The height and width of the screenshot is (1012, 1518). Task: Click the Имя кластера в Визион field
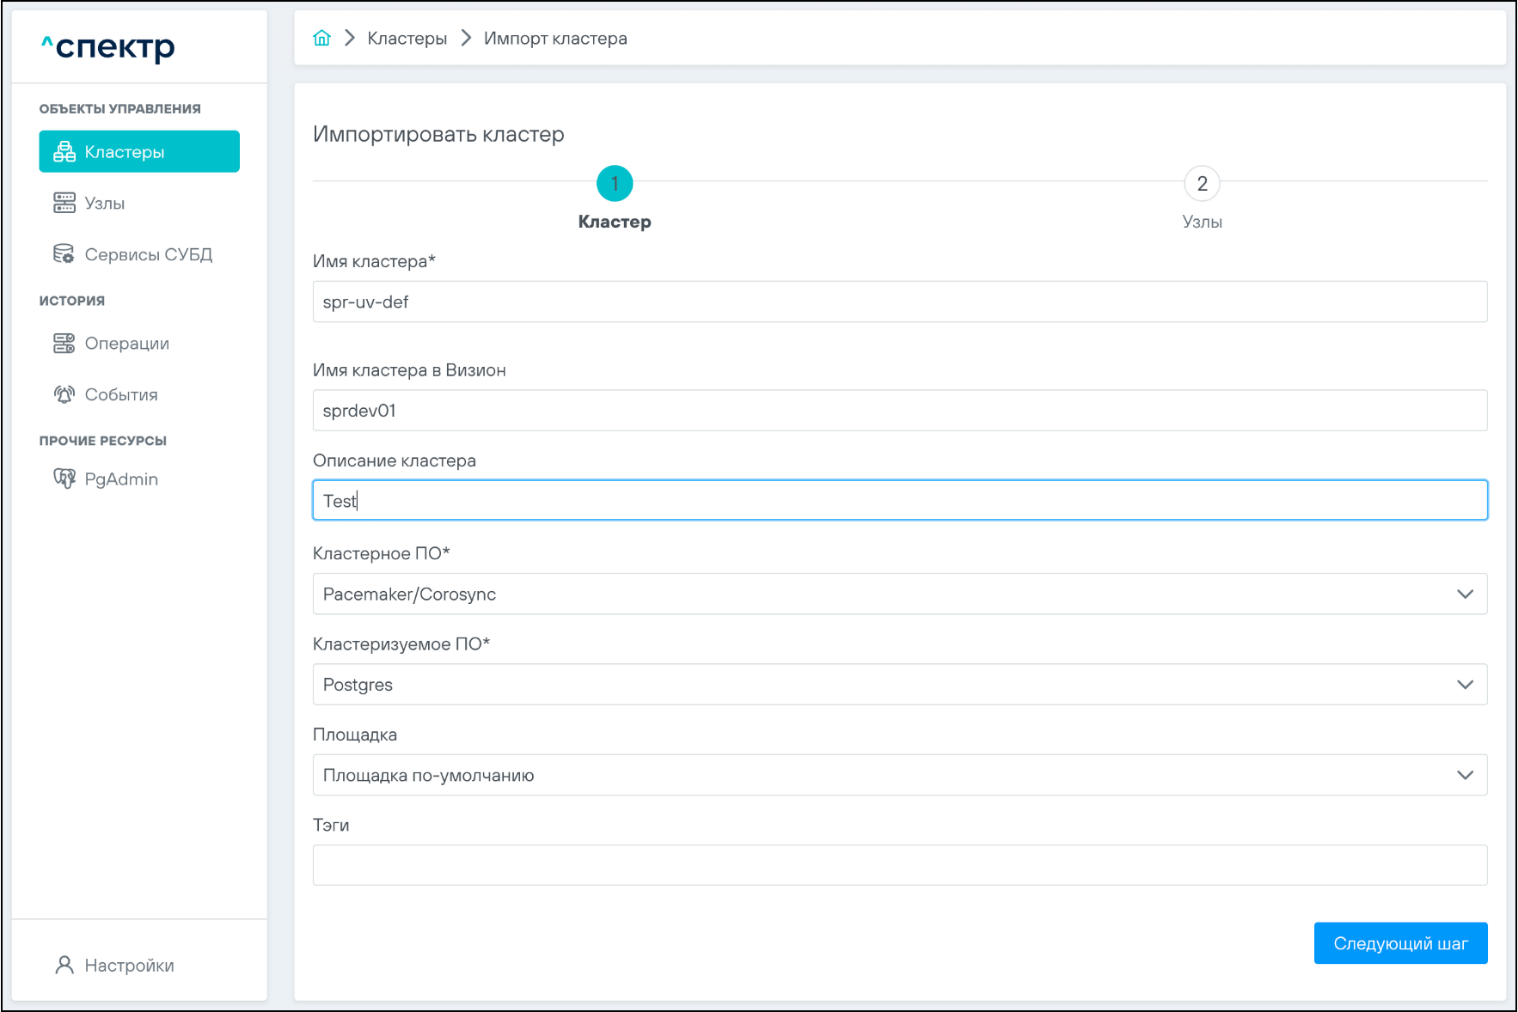pos(899,411)
